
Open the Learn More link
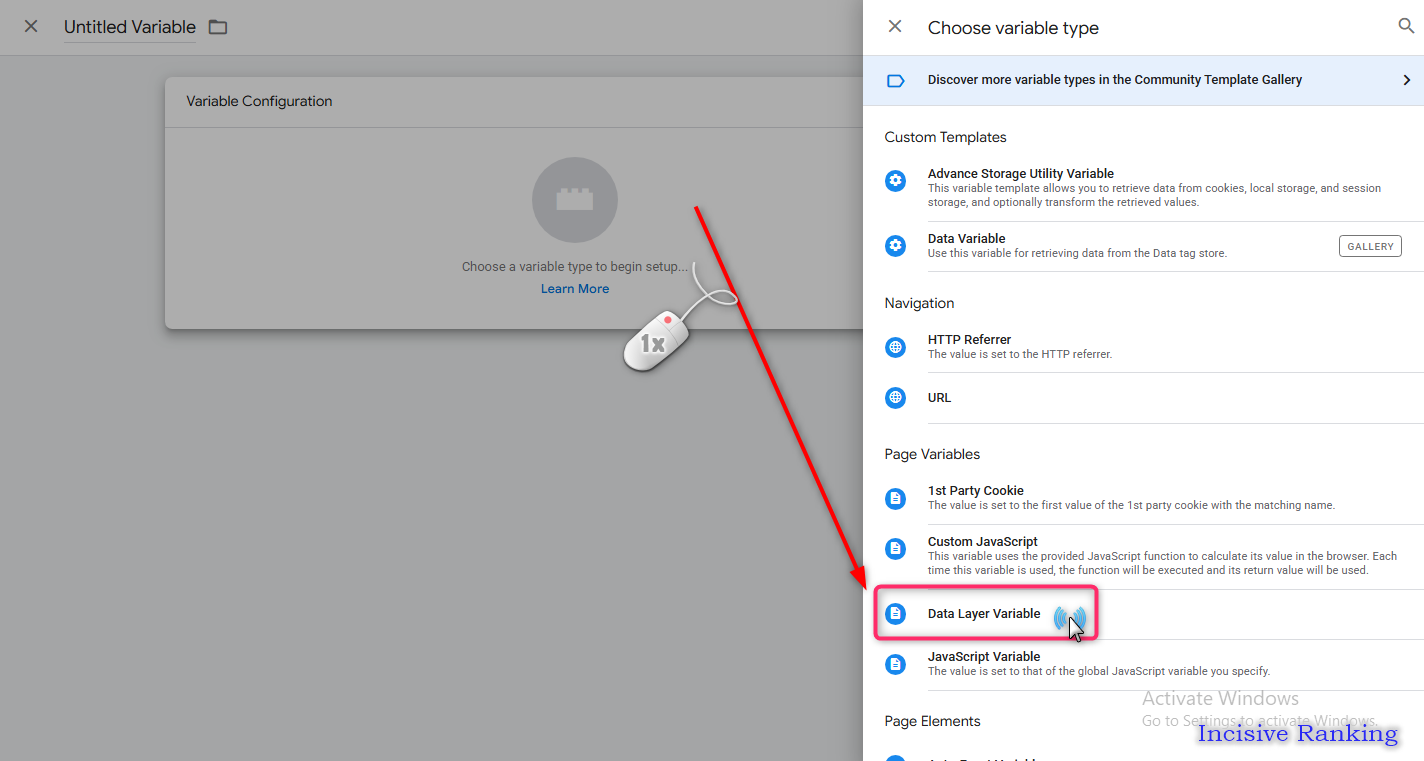pyautogui.click(x=575, y=289)
